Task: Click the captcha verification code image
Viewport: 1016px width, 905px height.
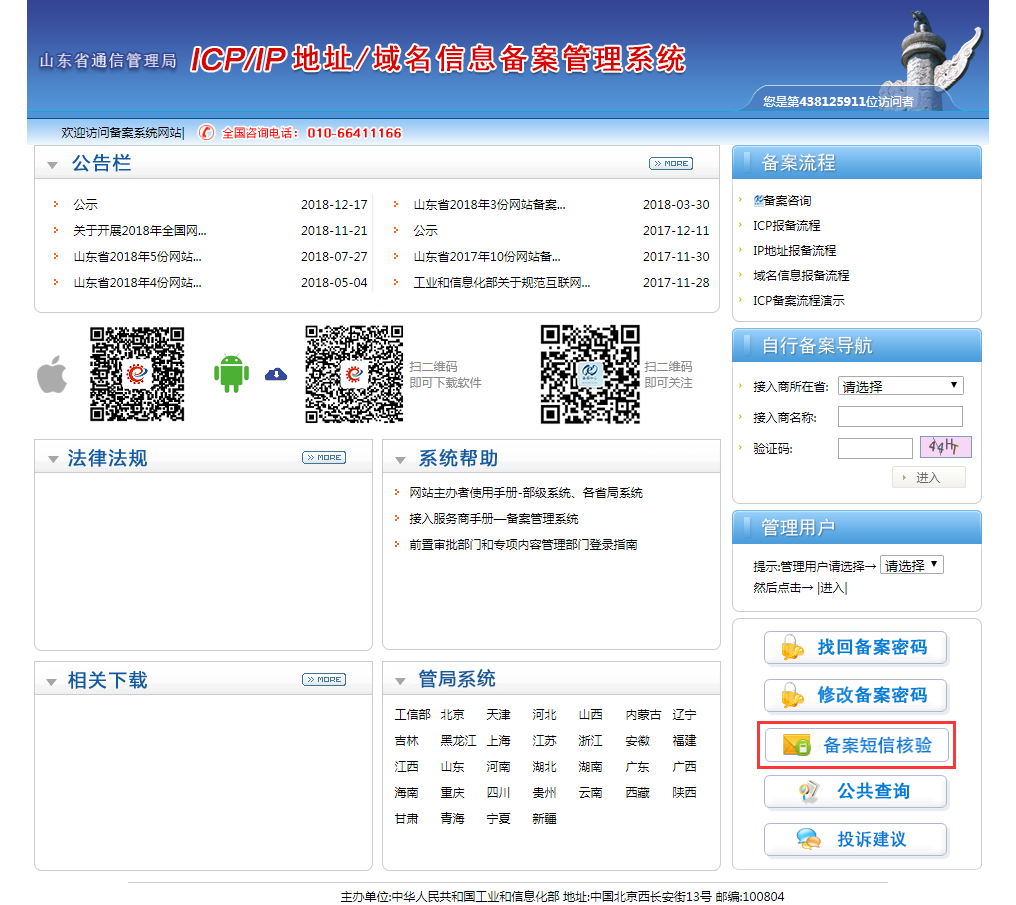Action: [946, 447]
